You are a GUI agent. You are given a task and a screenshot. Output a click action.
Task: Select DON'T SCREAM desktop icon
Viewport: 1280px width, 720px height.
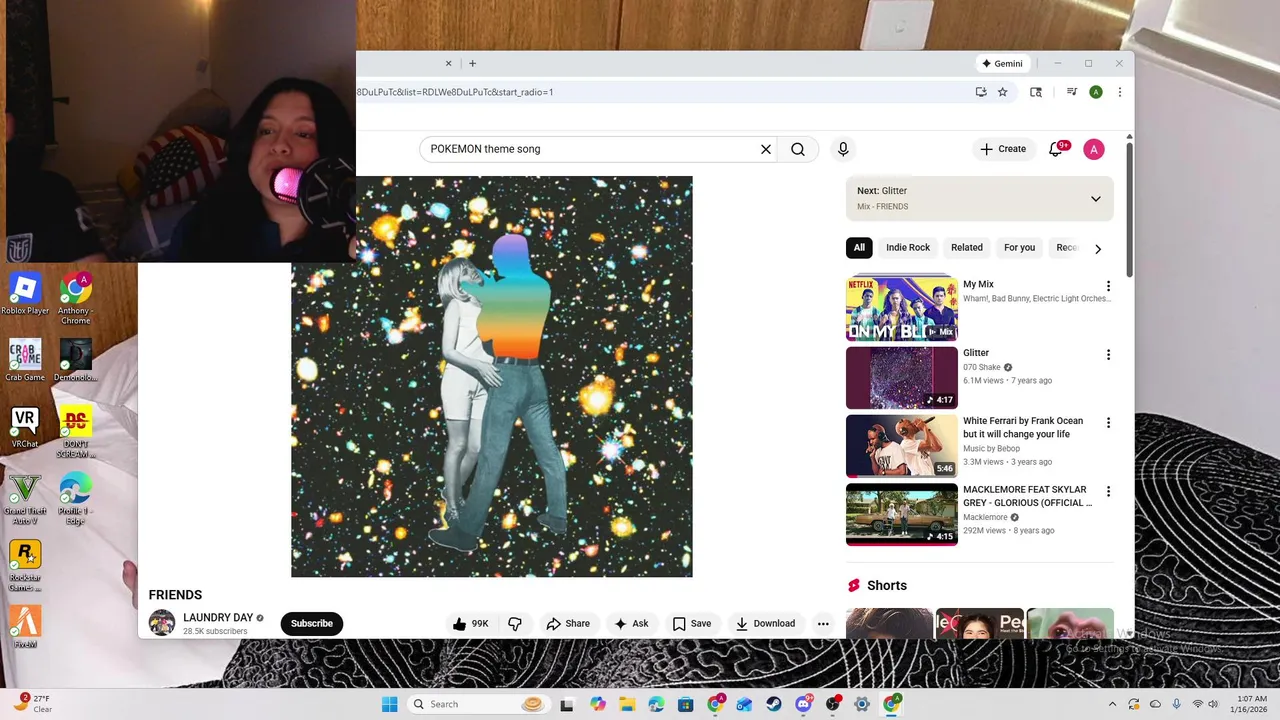point(75,432)
